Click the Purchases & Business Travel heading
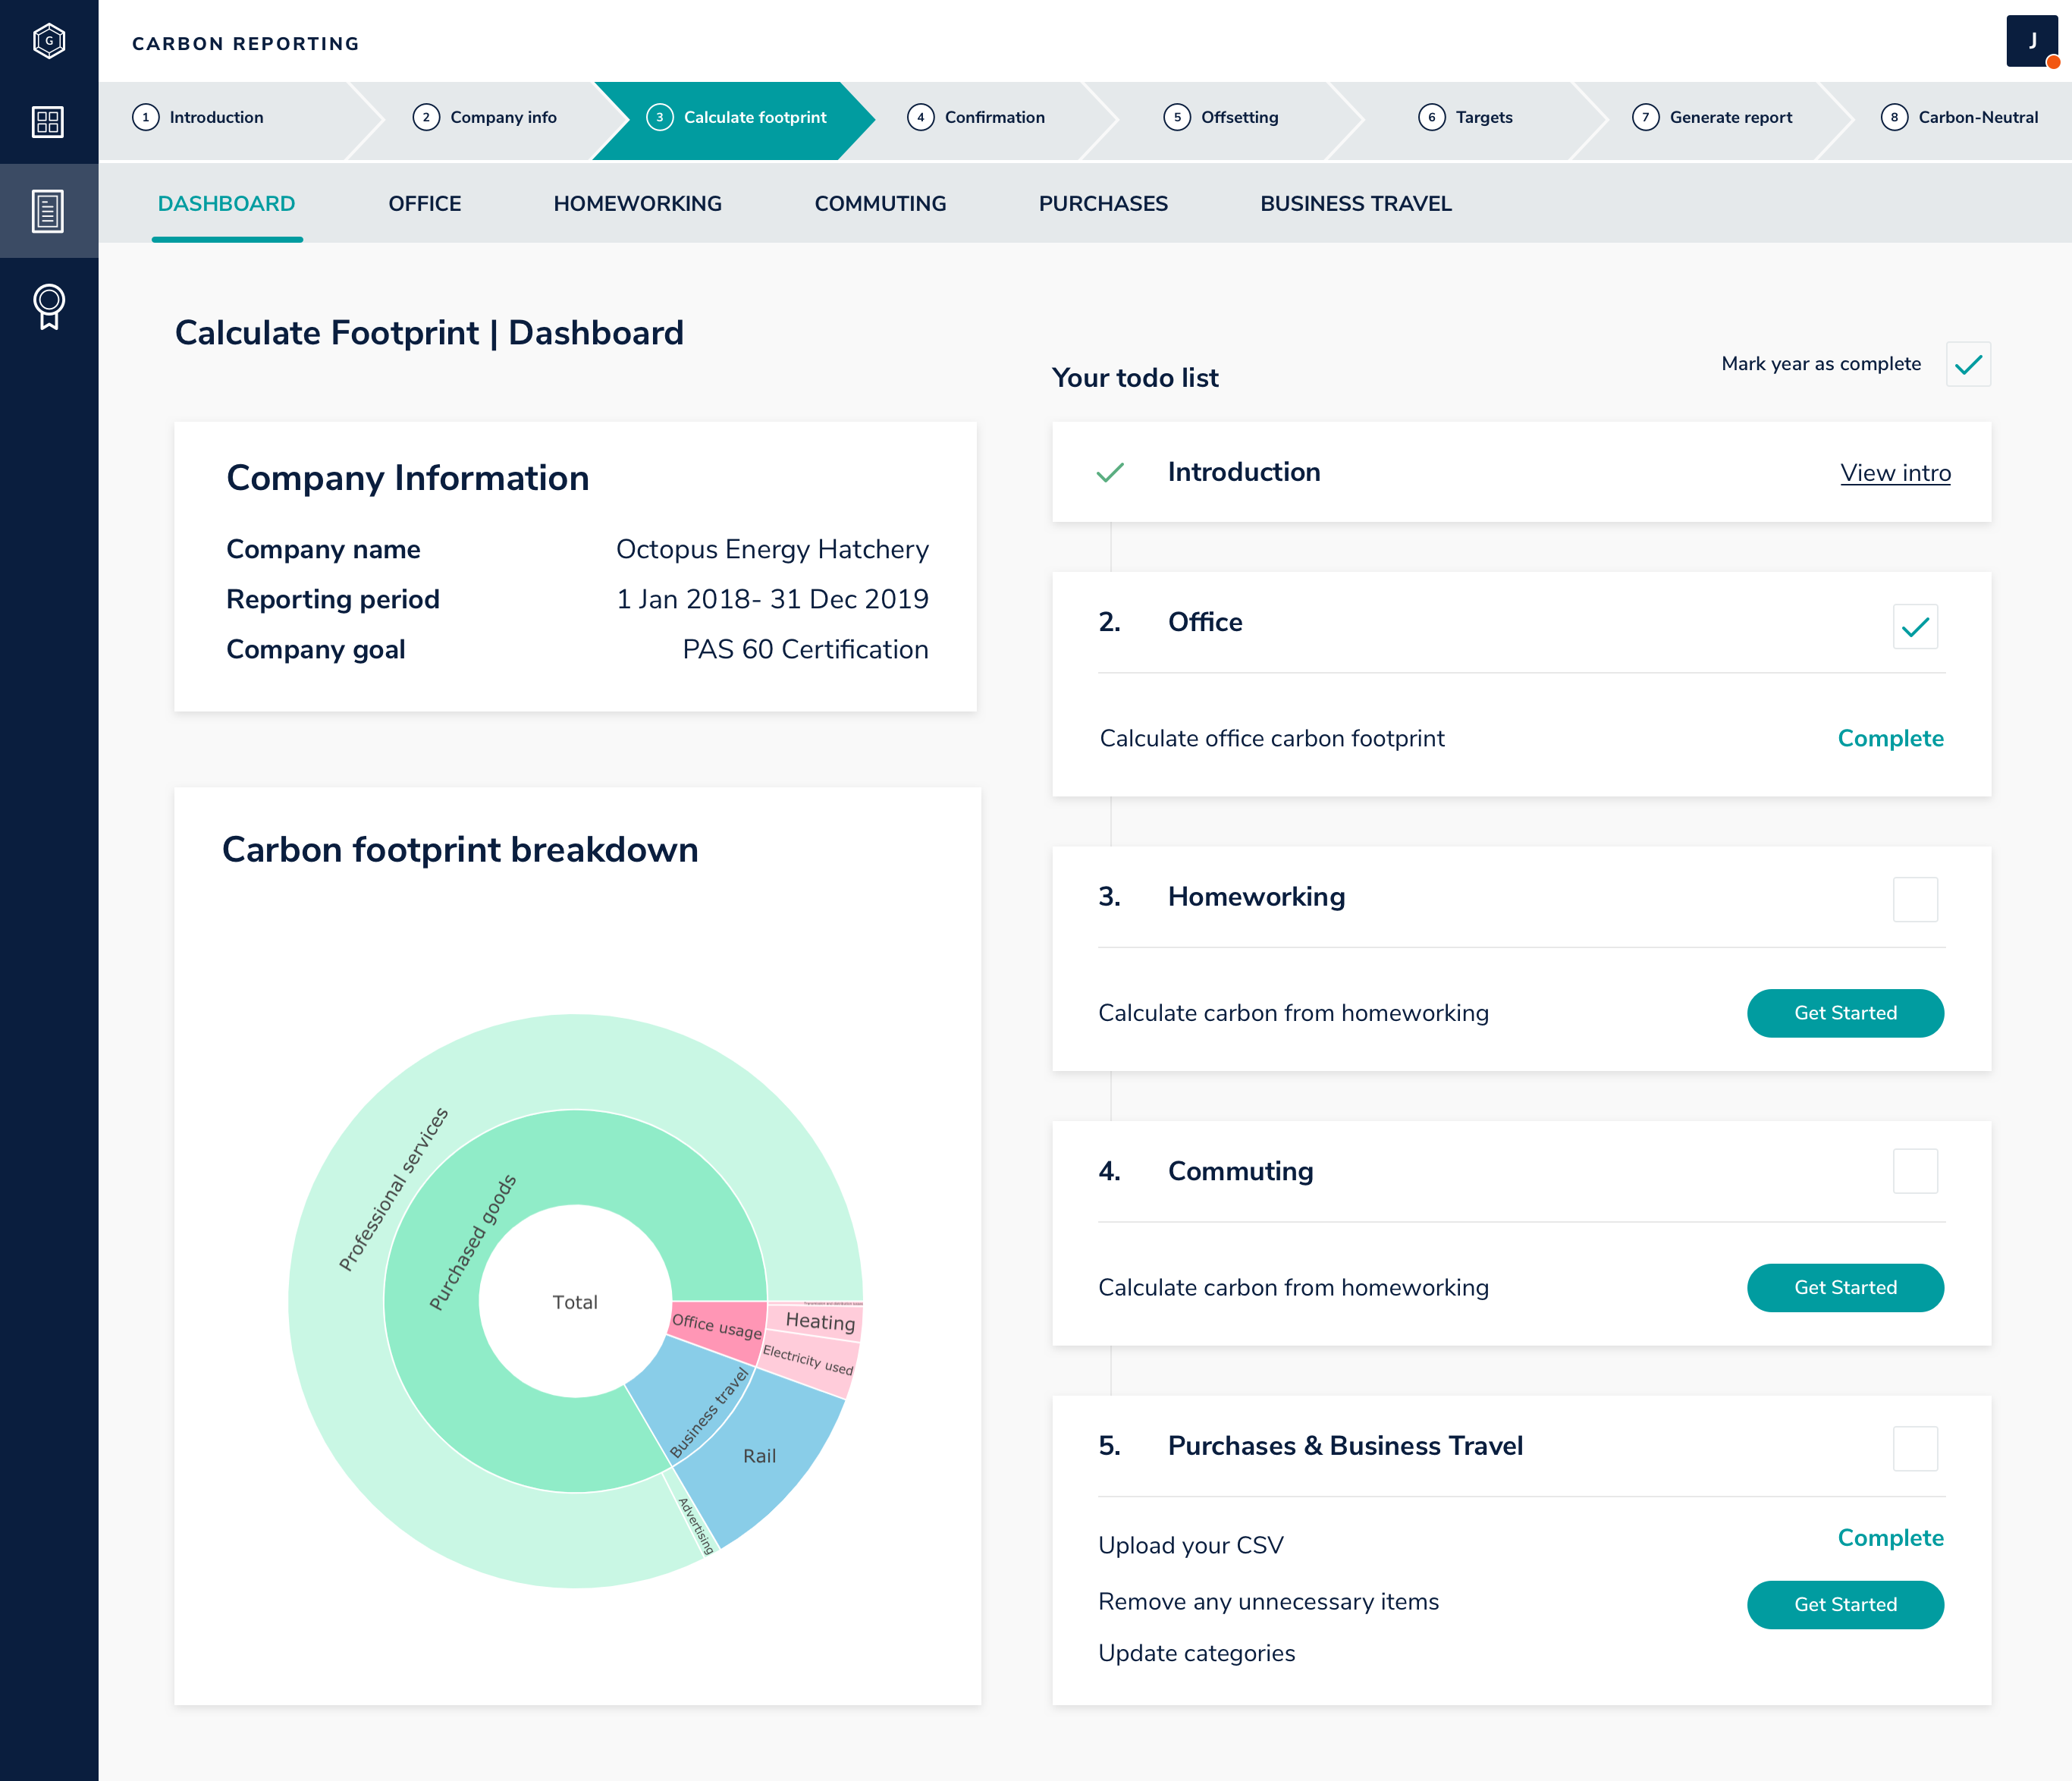 [x=1345, y=1446]
